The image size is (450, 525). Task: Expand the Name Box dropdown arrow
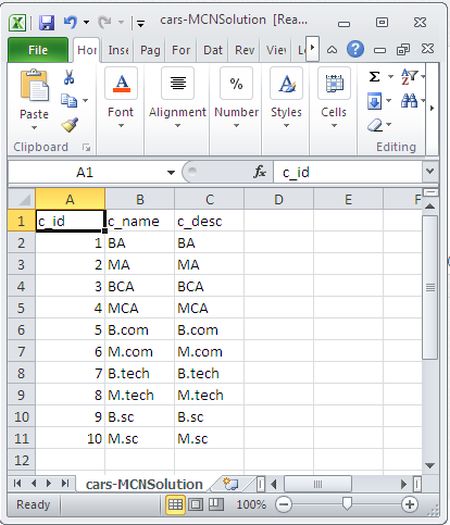pyautogui.click(x=171, y=172)
